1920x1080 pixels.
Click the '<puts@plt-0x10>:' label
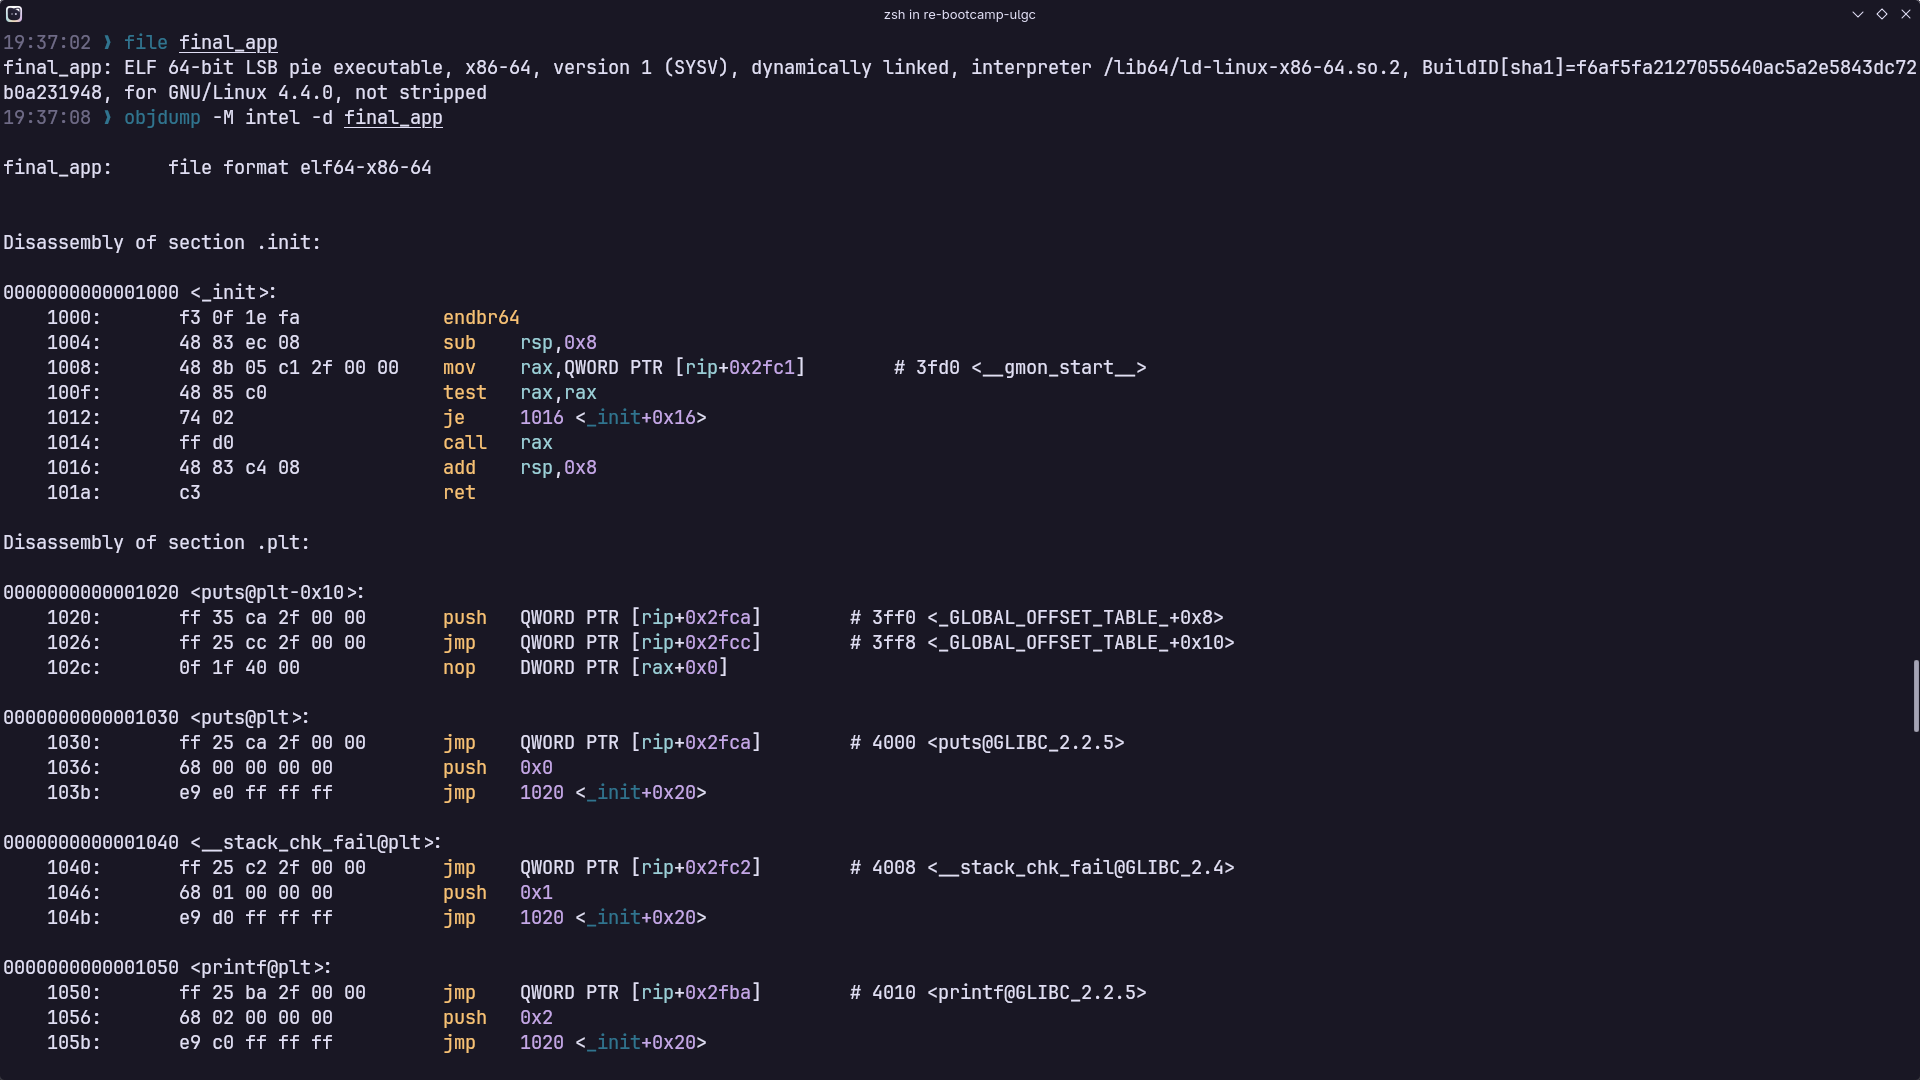click(278, 593)
